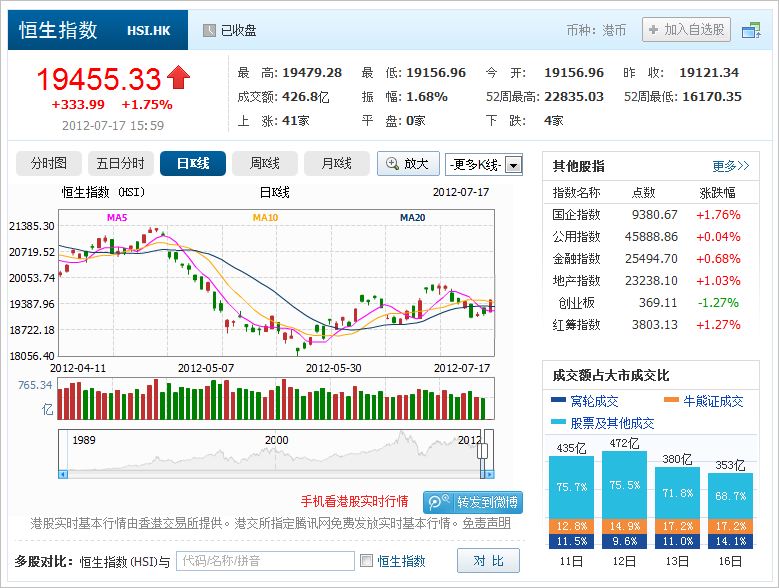This screenshot has width=779, height=588.
Task: Open the 香港交易所 link
Action: [x=168, y=523]
